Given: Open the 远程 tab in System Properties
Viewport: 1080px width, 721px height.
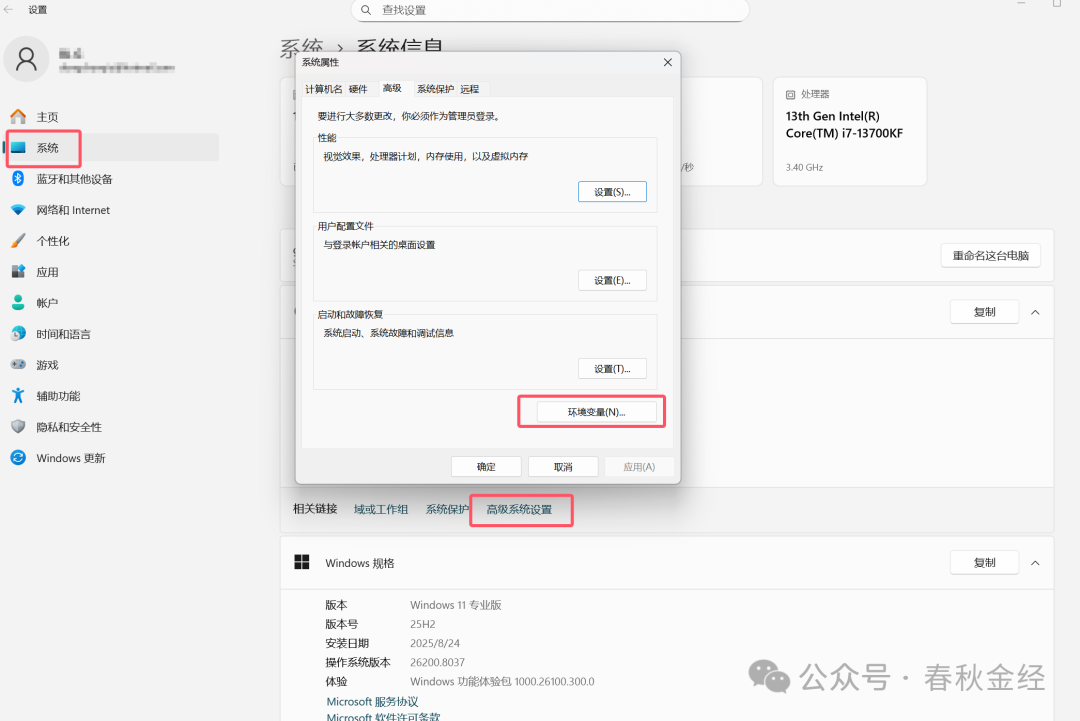Looking at the screenshot, I should [x=470, y=89].
